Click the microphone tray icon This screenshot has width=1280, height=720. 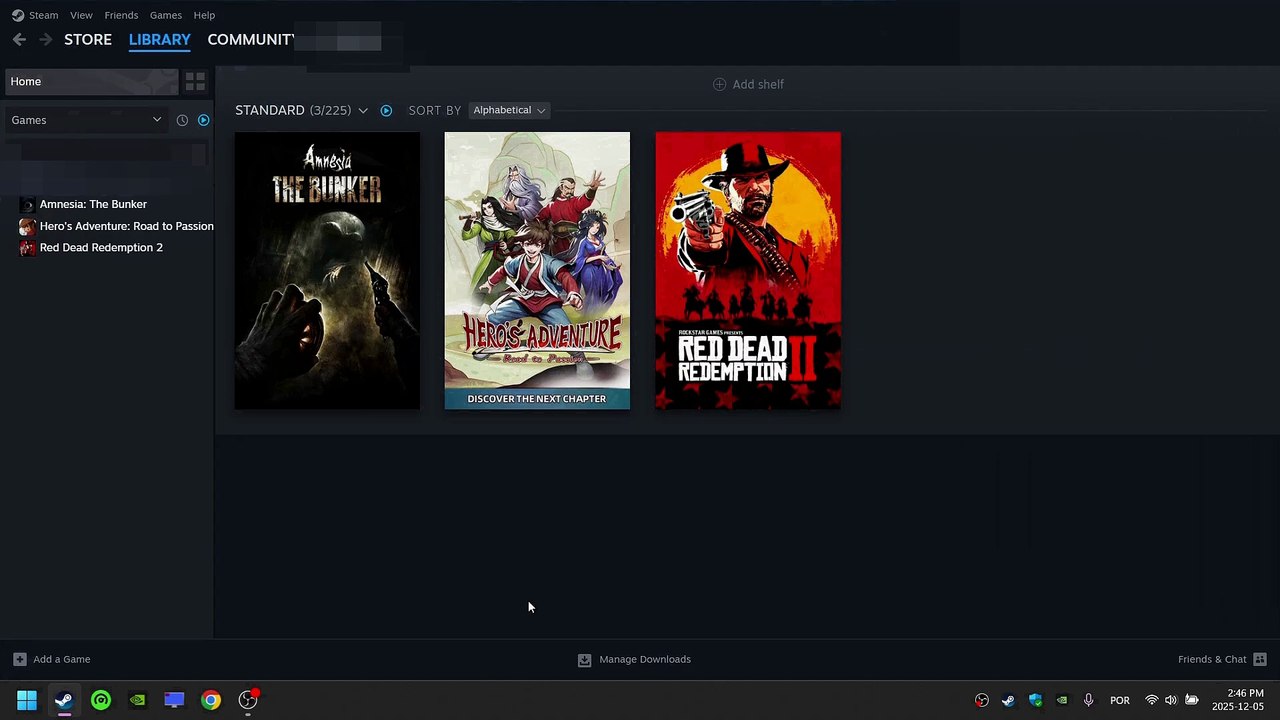tap(1089, 700)
